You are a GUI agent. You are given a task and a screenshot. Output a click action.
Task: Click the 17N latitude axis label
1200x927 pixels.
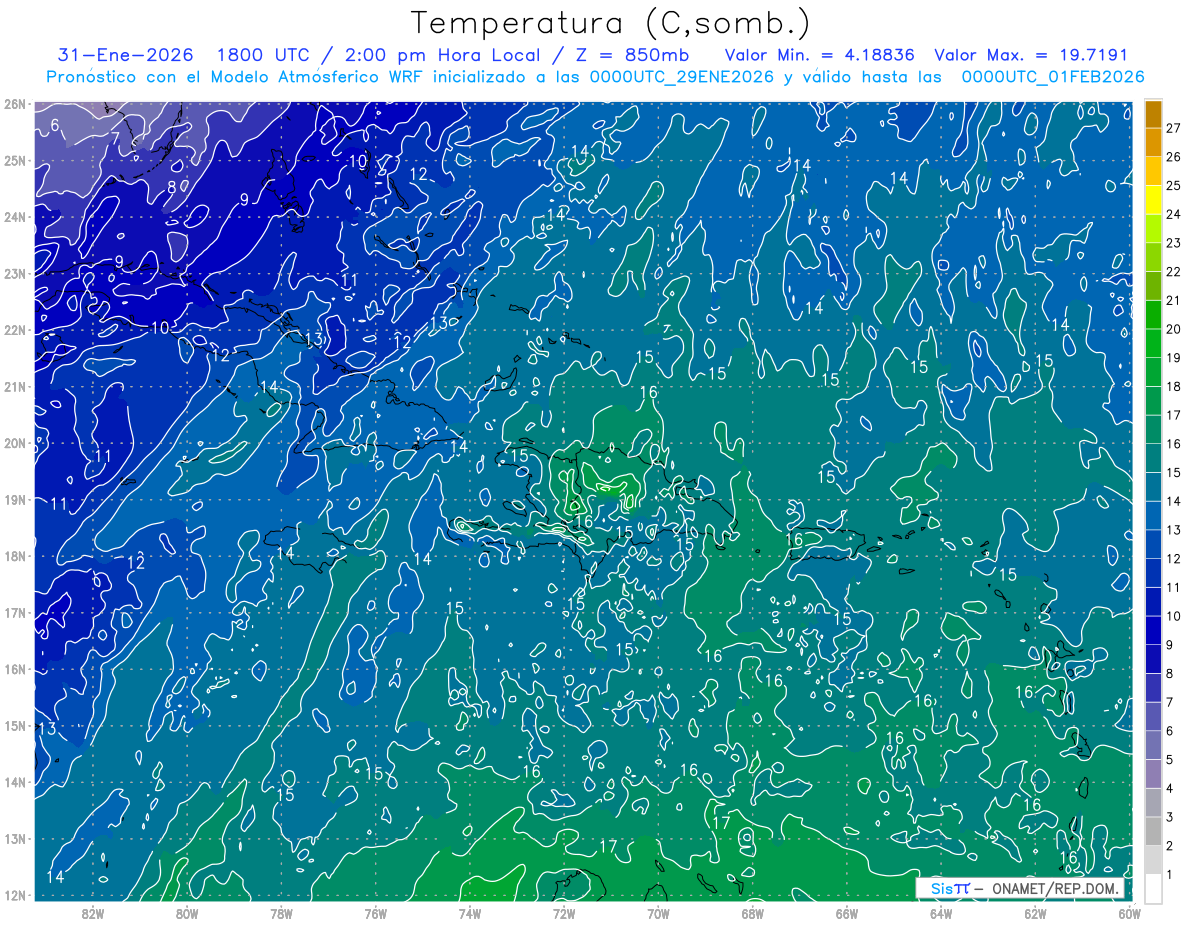[15, 613]
